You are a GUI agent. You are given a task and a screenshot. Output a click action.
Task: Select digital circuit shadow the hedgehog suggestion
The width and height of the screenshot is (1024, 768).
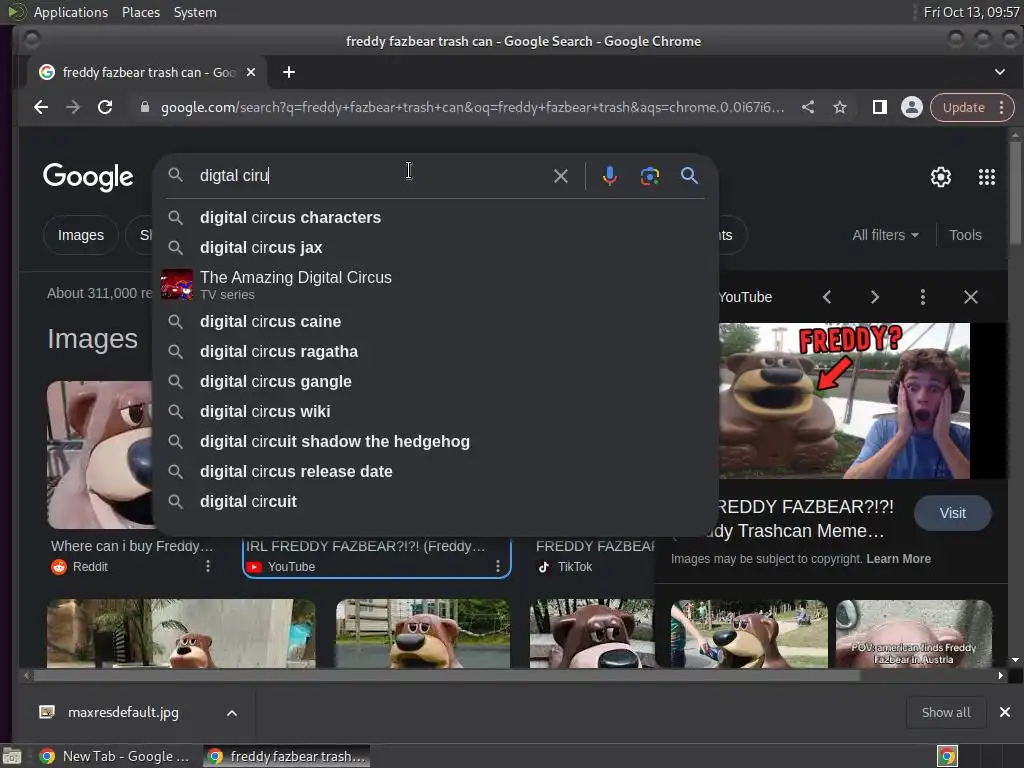tap(436, 441)
